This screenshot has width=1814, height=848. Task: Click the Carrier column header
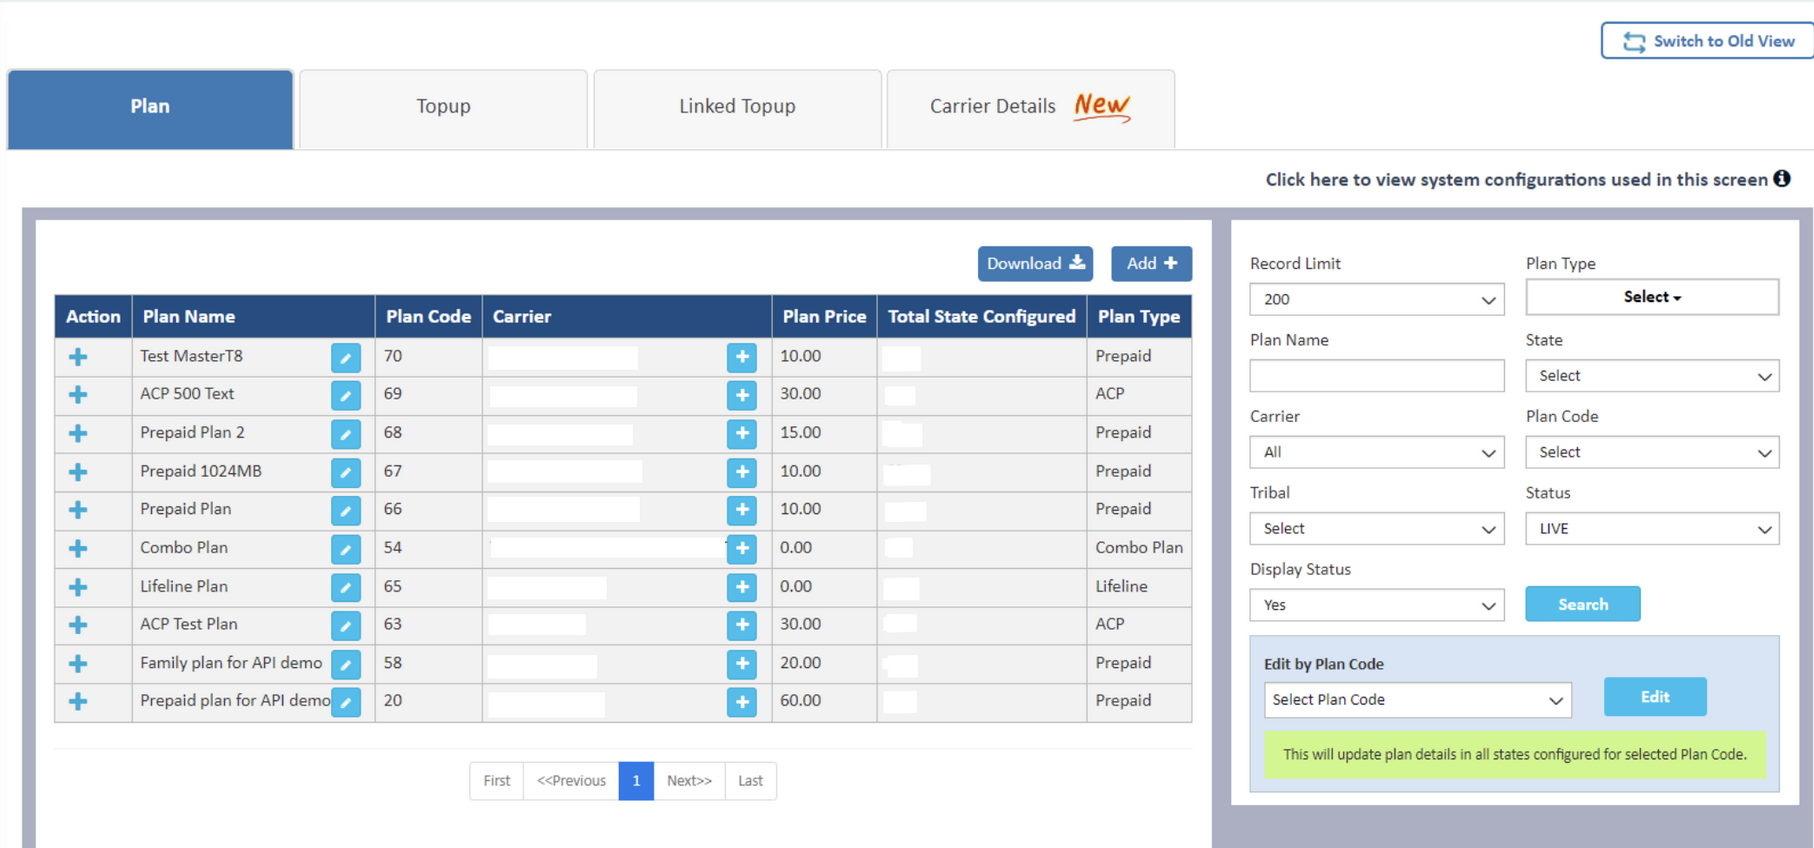(x=627, y=317)
